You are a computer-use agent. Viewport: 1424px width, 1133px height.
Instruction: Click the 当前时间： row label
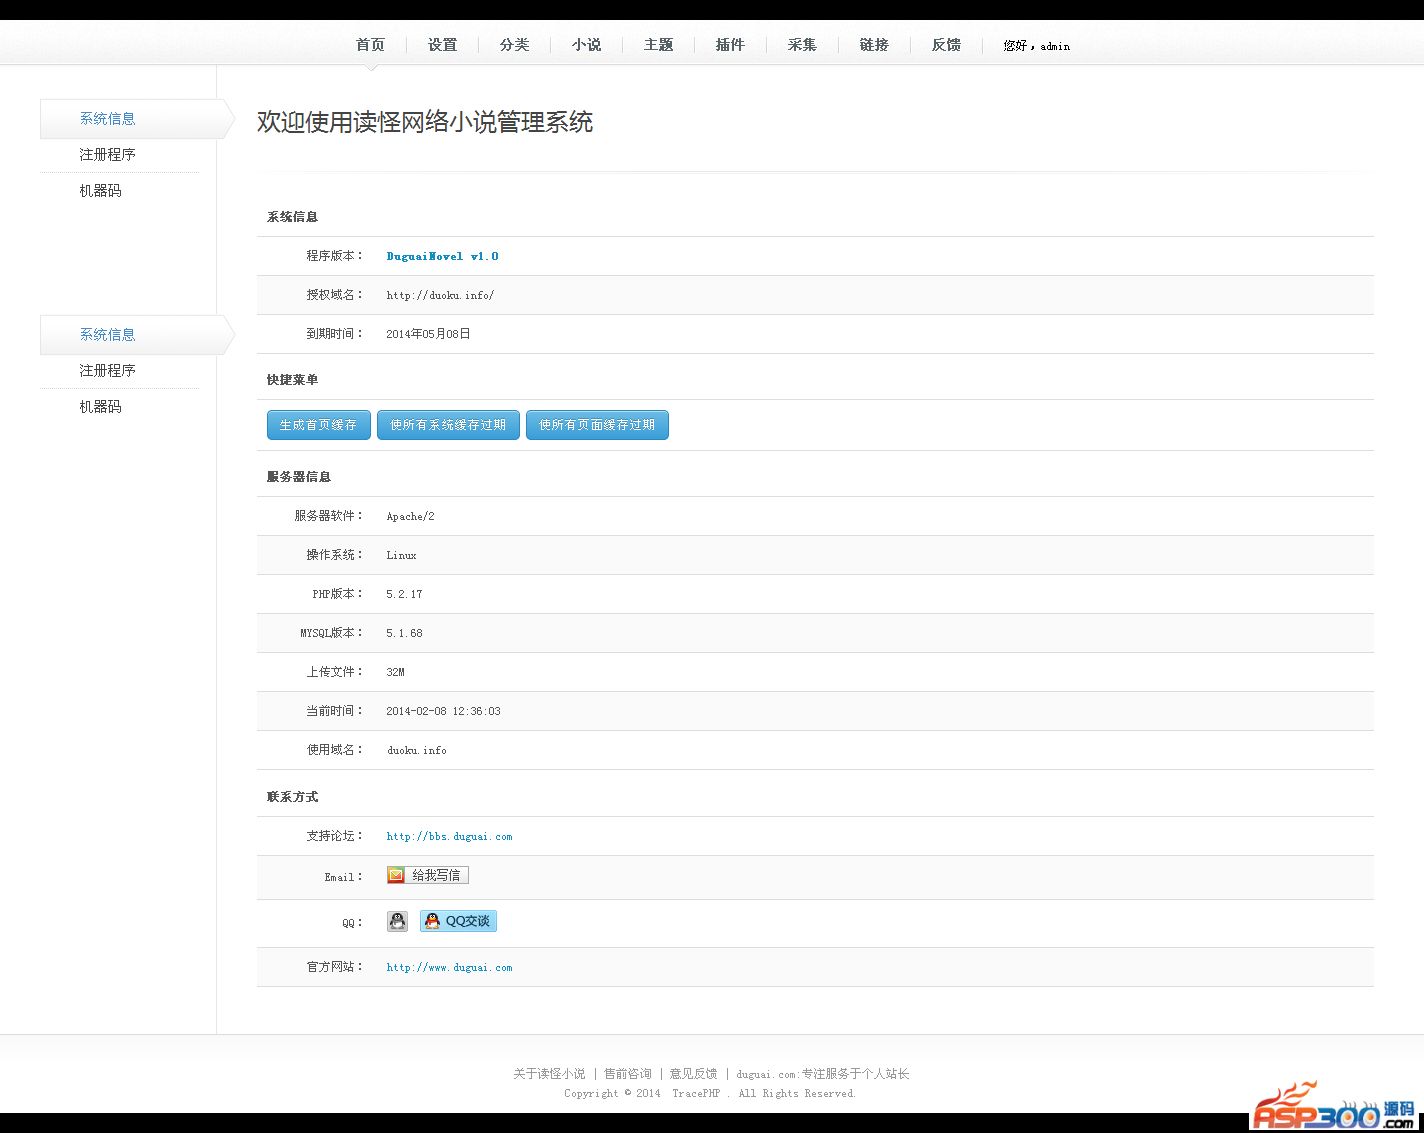[335, 711]
